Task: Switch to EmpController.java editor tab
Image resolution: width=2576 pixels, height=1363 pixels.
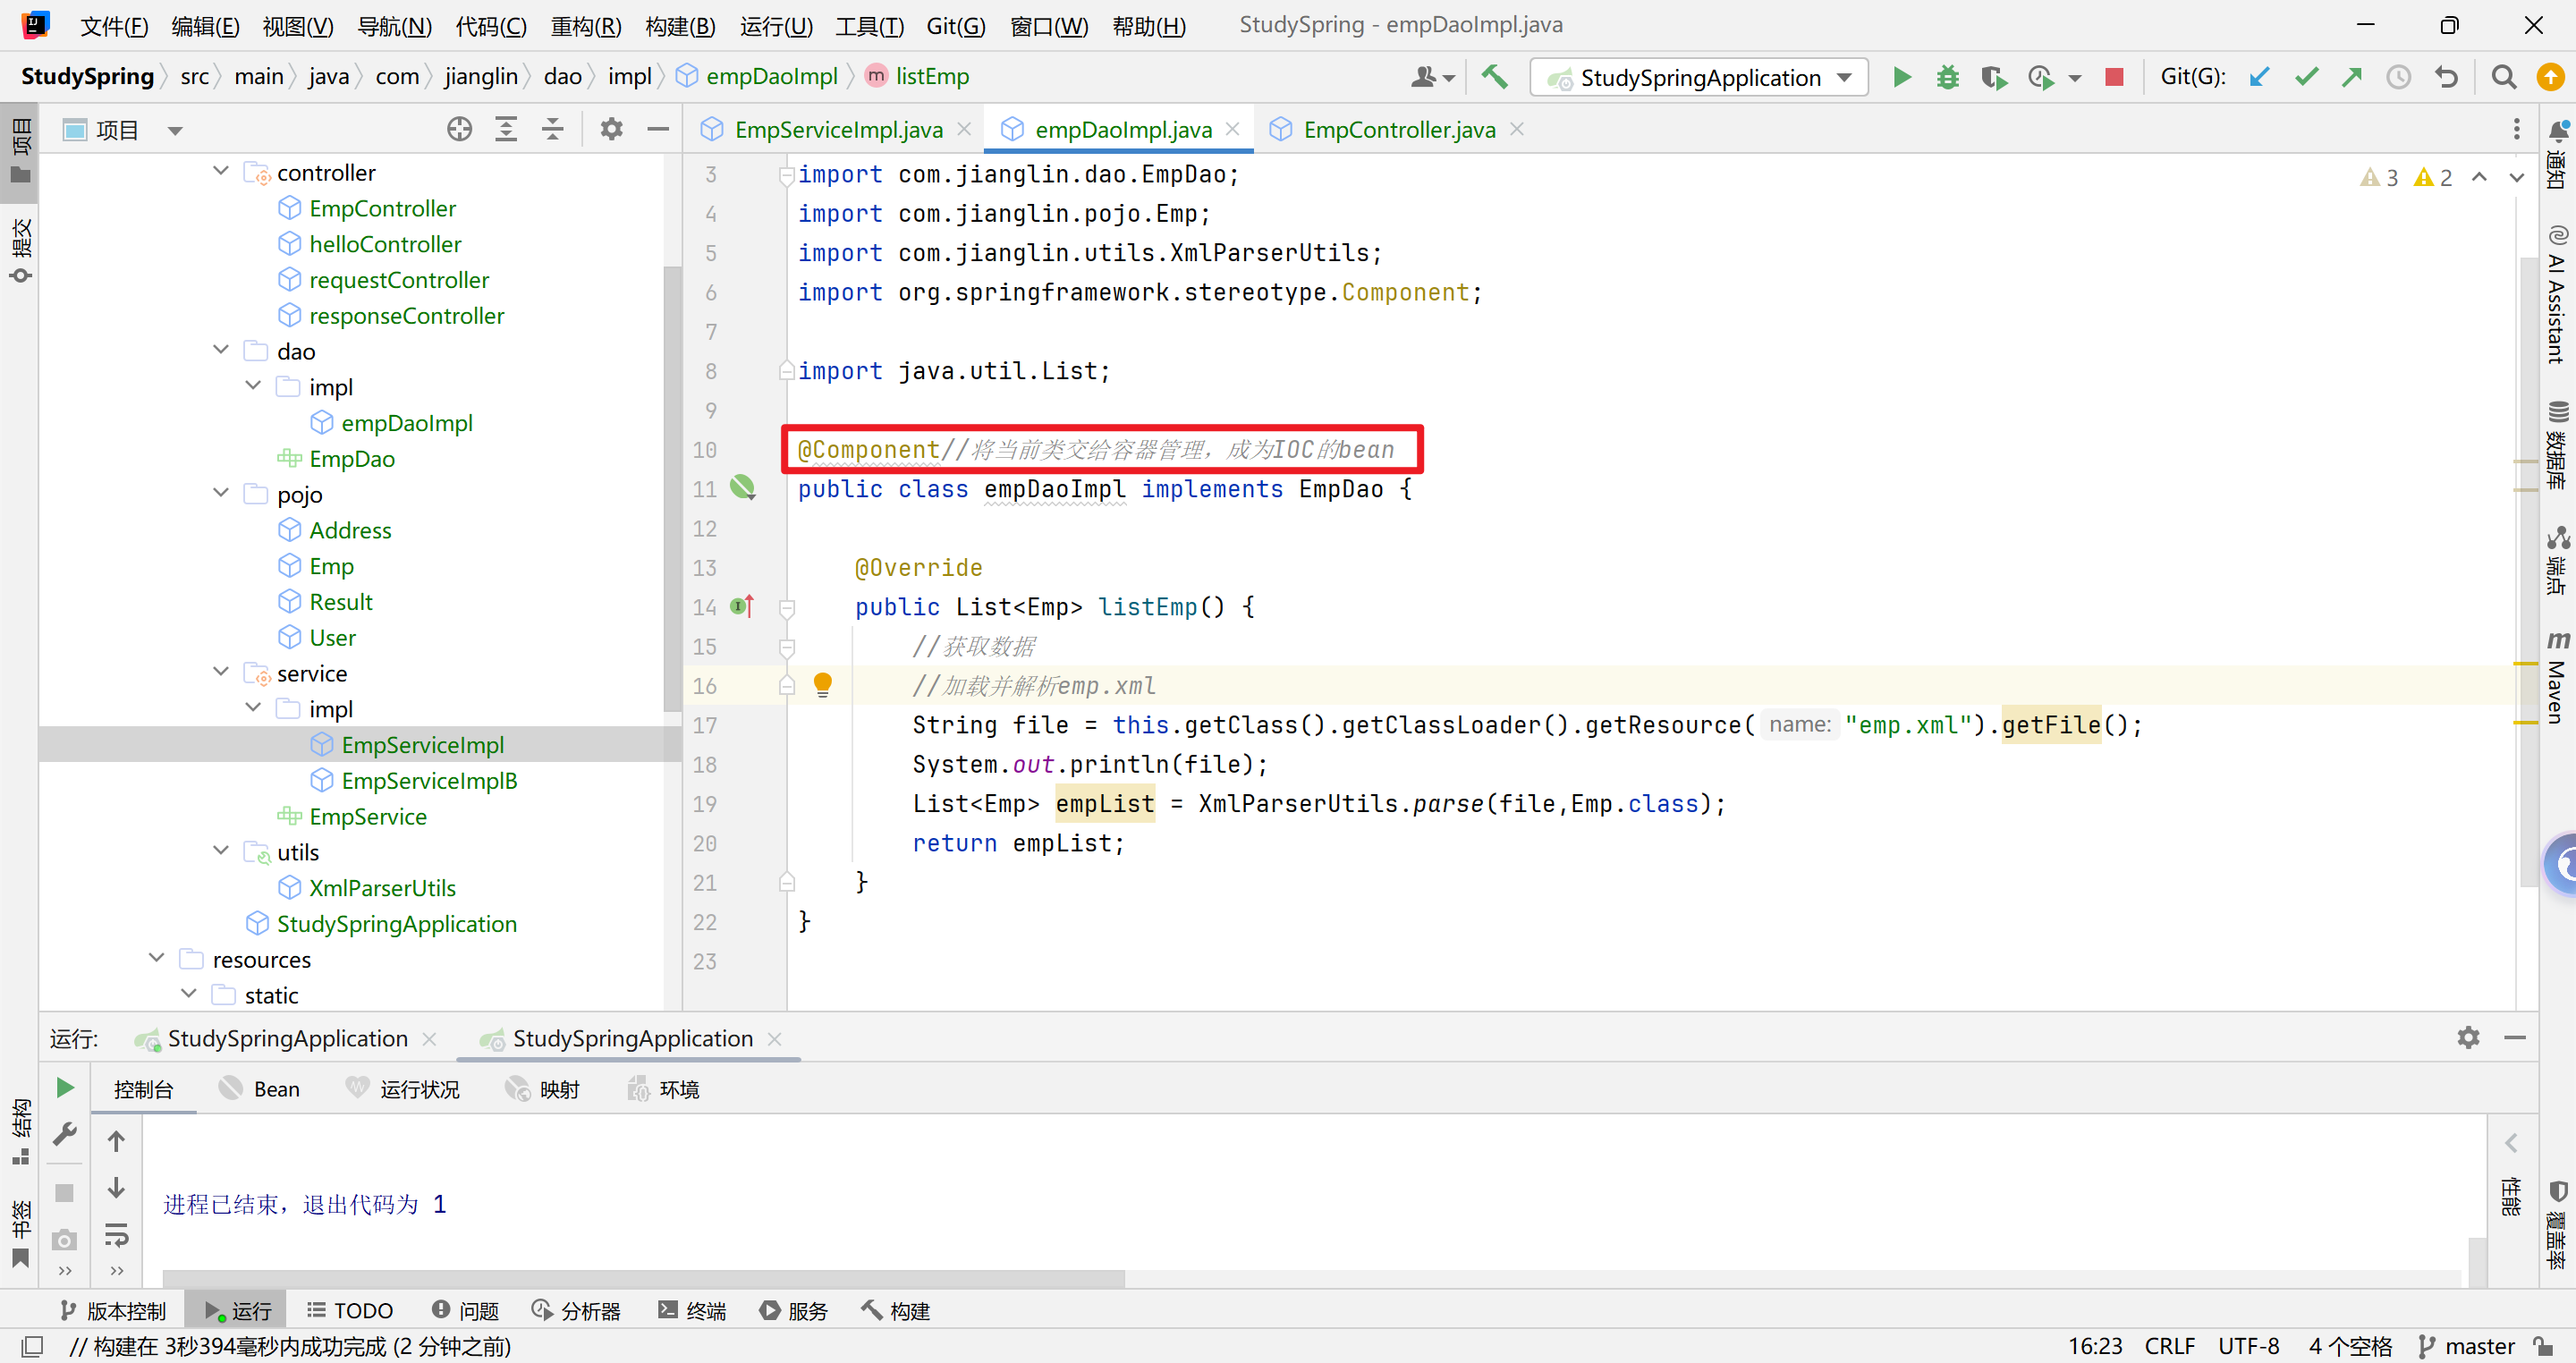Action: tap(1398, 129)
